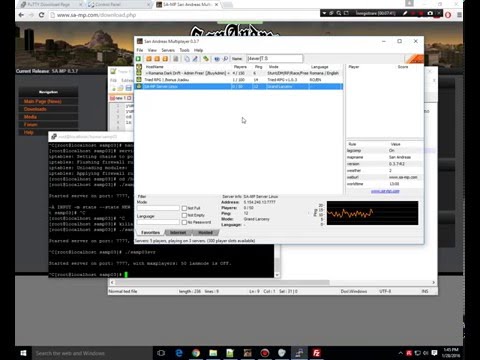This screenshot has height=360, width=480.
Task: Open PuTTY from the taskbar
Action: click(x=299, y=353)
